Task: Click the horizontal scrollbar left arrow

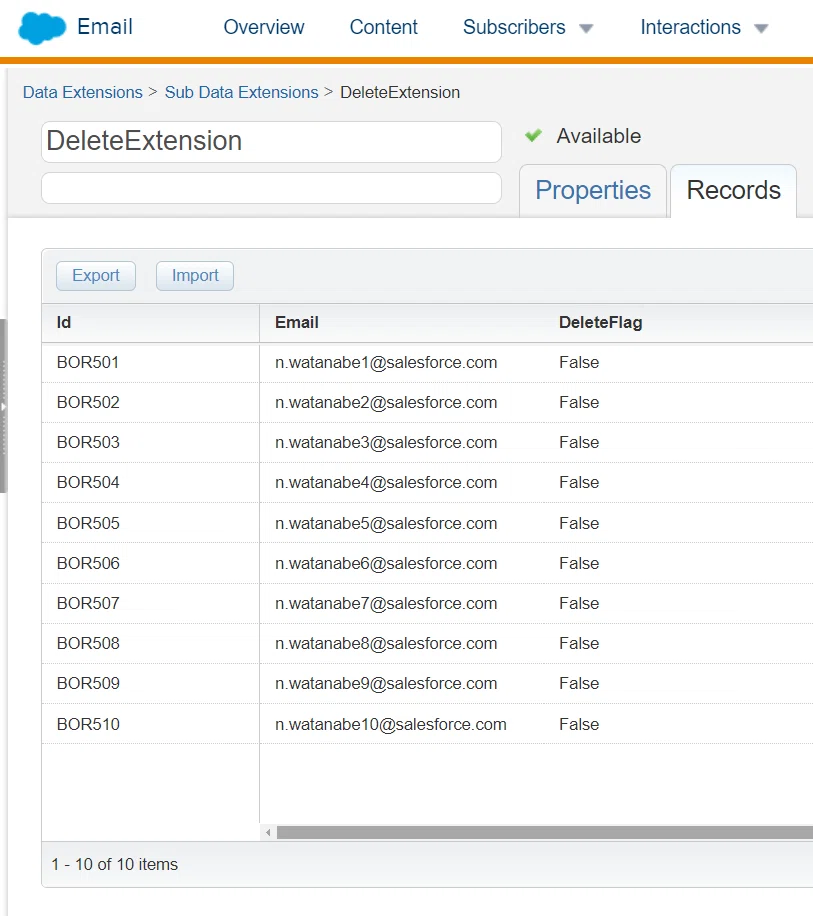Action: (268, 832)
